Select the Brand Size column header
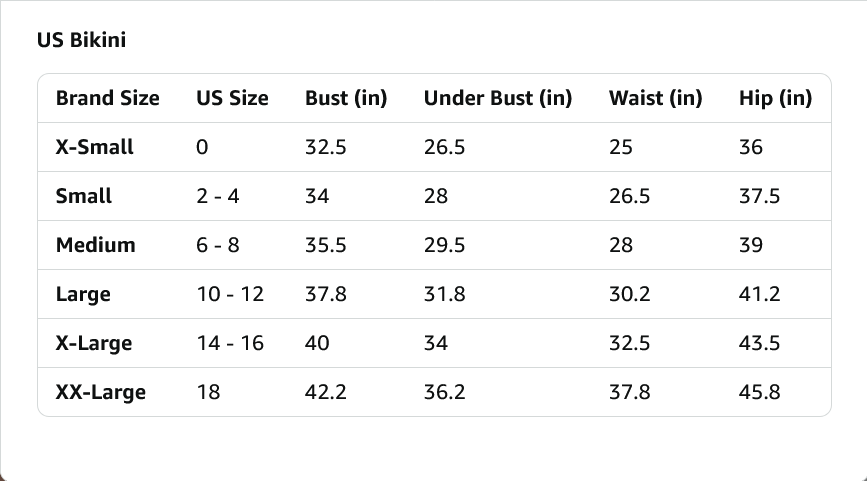The height and width of the screenshot is (481, 867). pos(108,98)
